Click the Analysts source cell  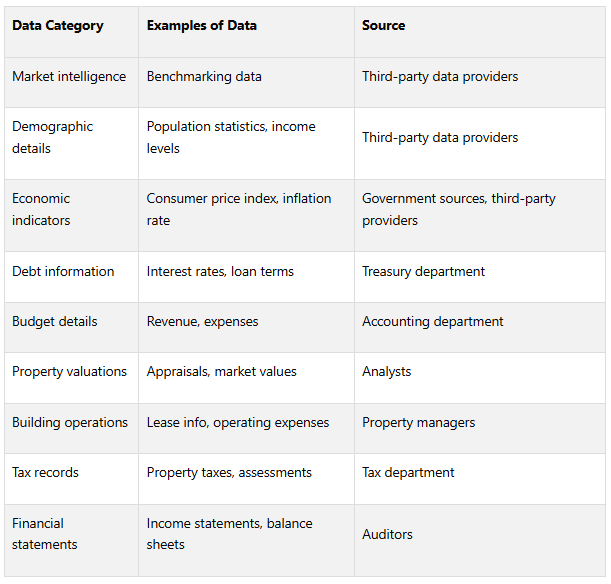tap(387, 371)
